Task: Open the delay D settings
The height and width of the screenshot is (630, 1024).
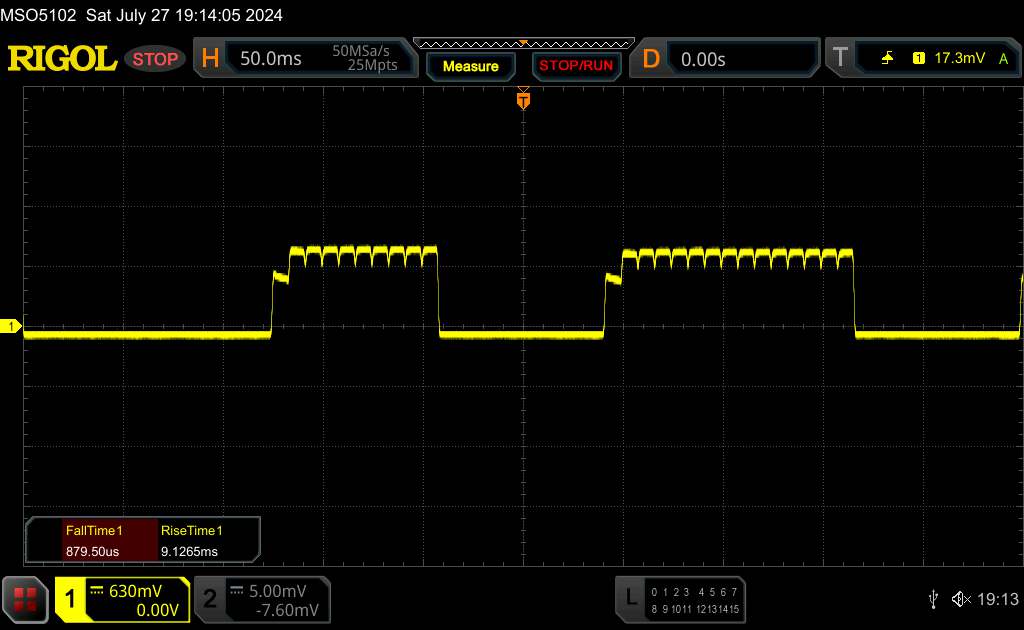Action: [651, 59]
